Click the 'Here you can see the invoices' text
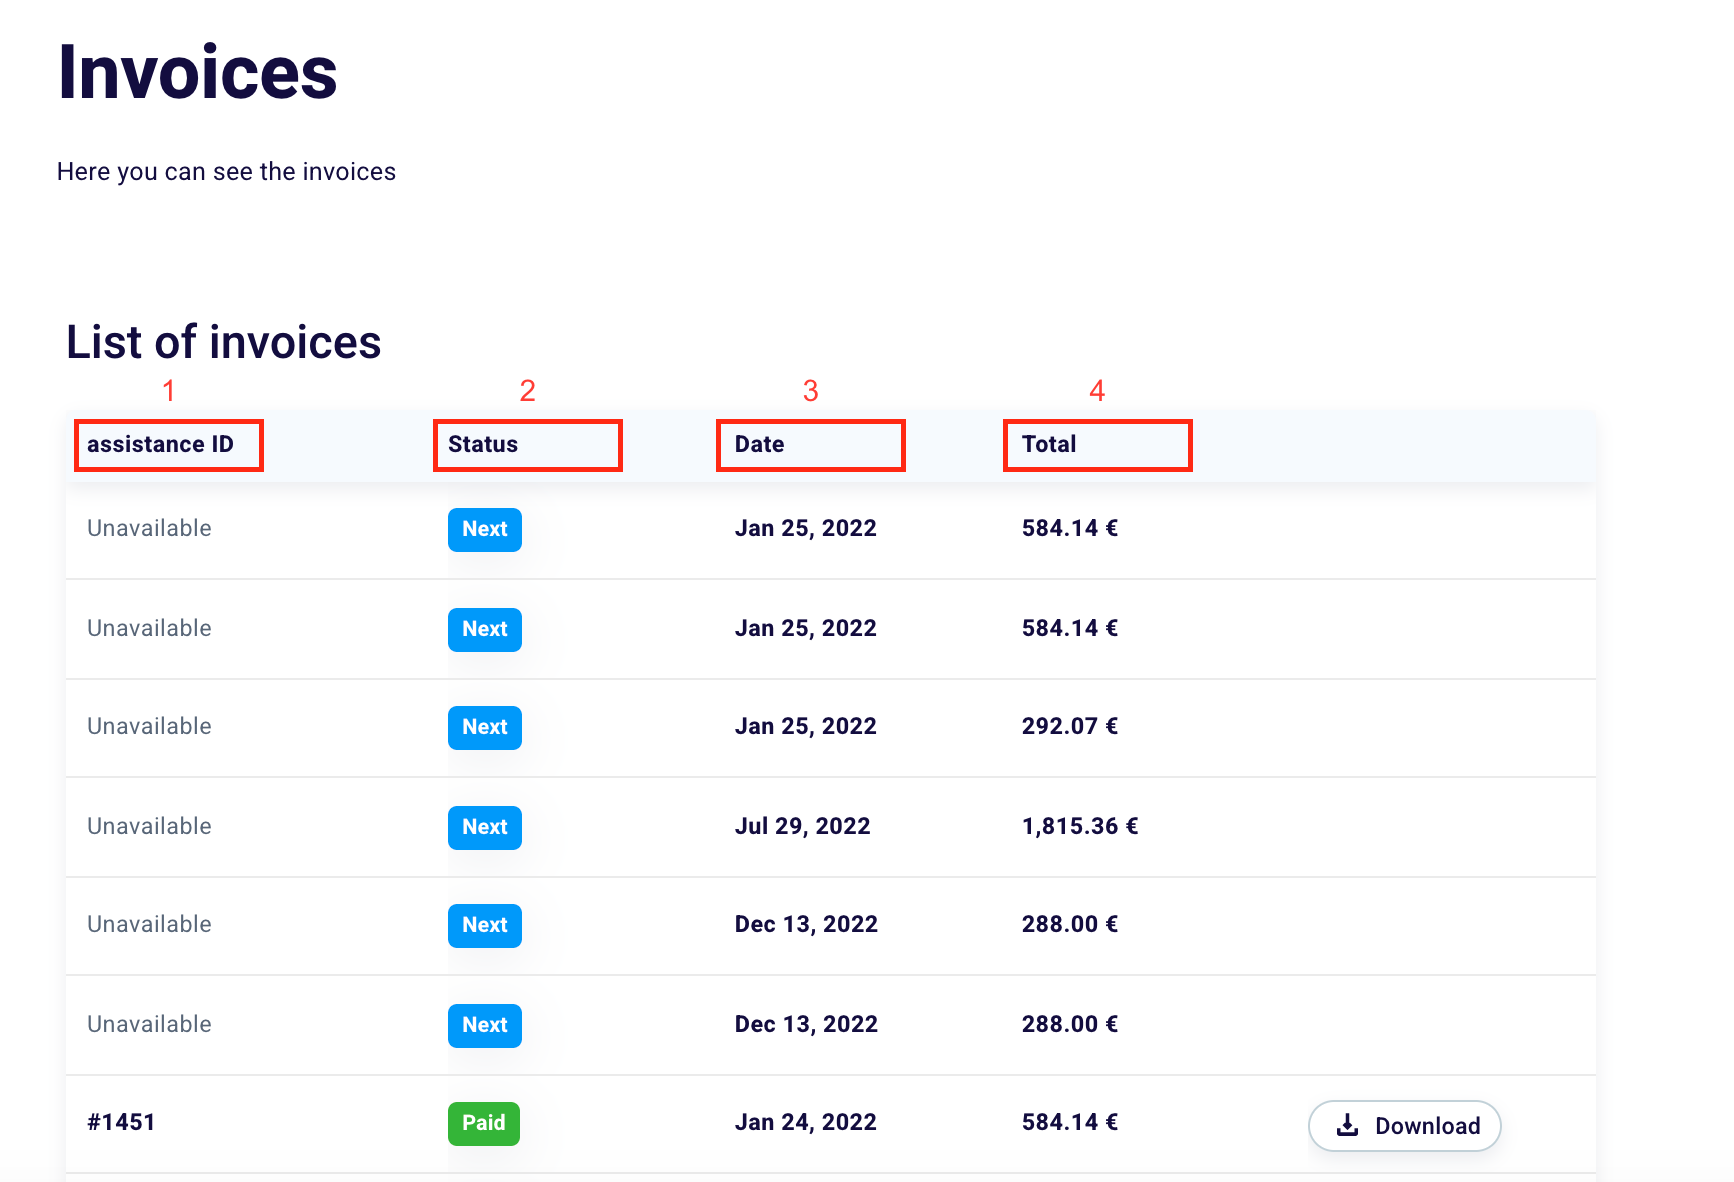This screenshot has height=1182, width=1734. tap(226, 172)
